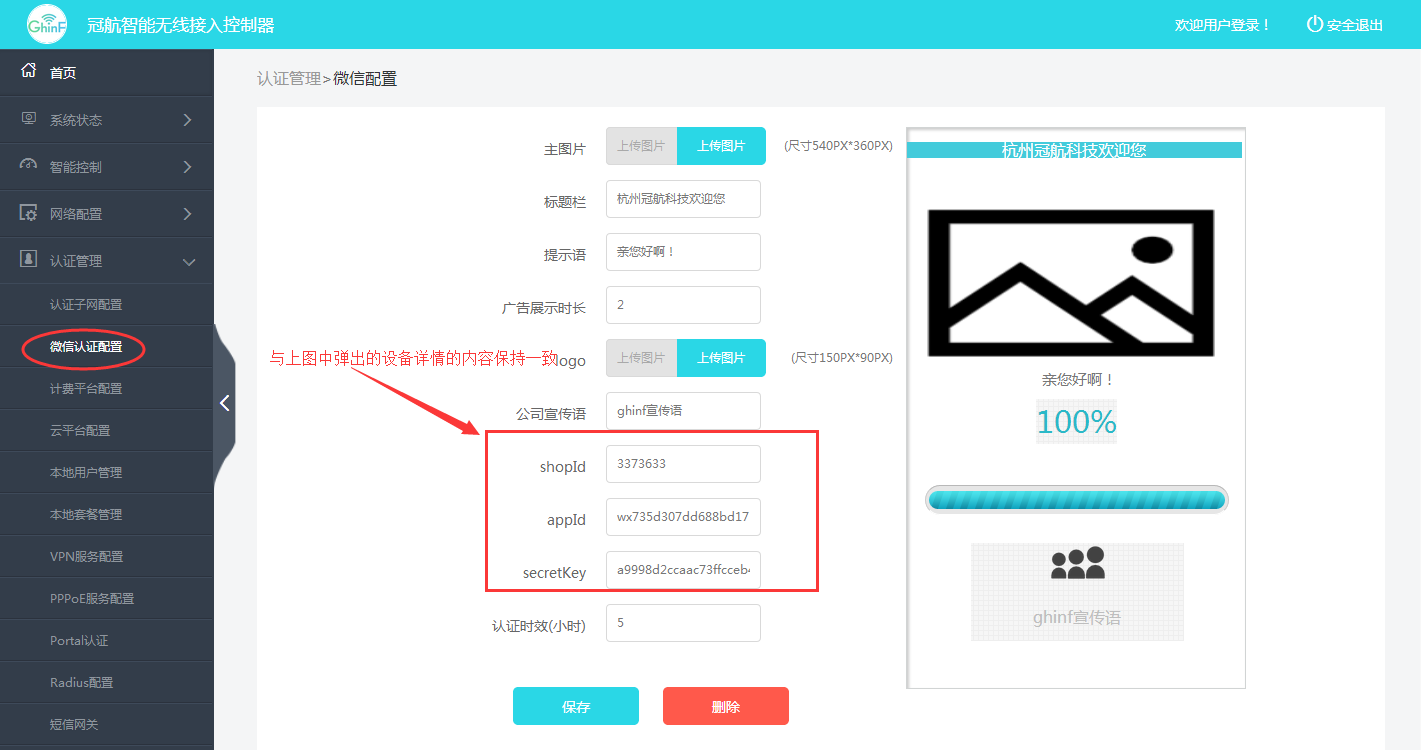Focus the shopId input field
The width and height of the screenshot is (1421, 750).
point(683,464)
